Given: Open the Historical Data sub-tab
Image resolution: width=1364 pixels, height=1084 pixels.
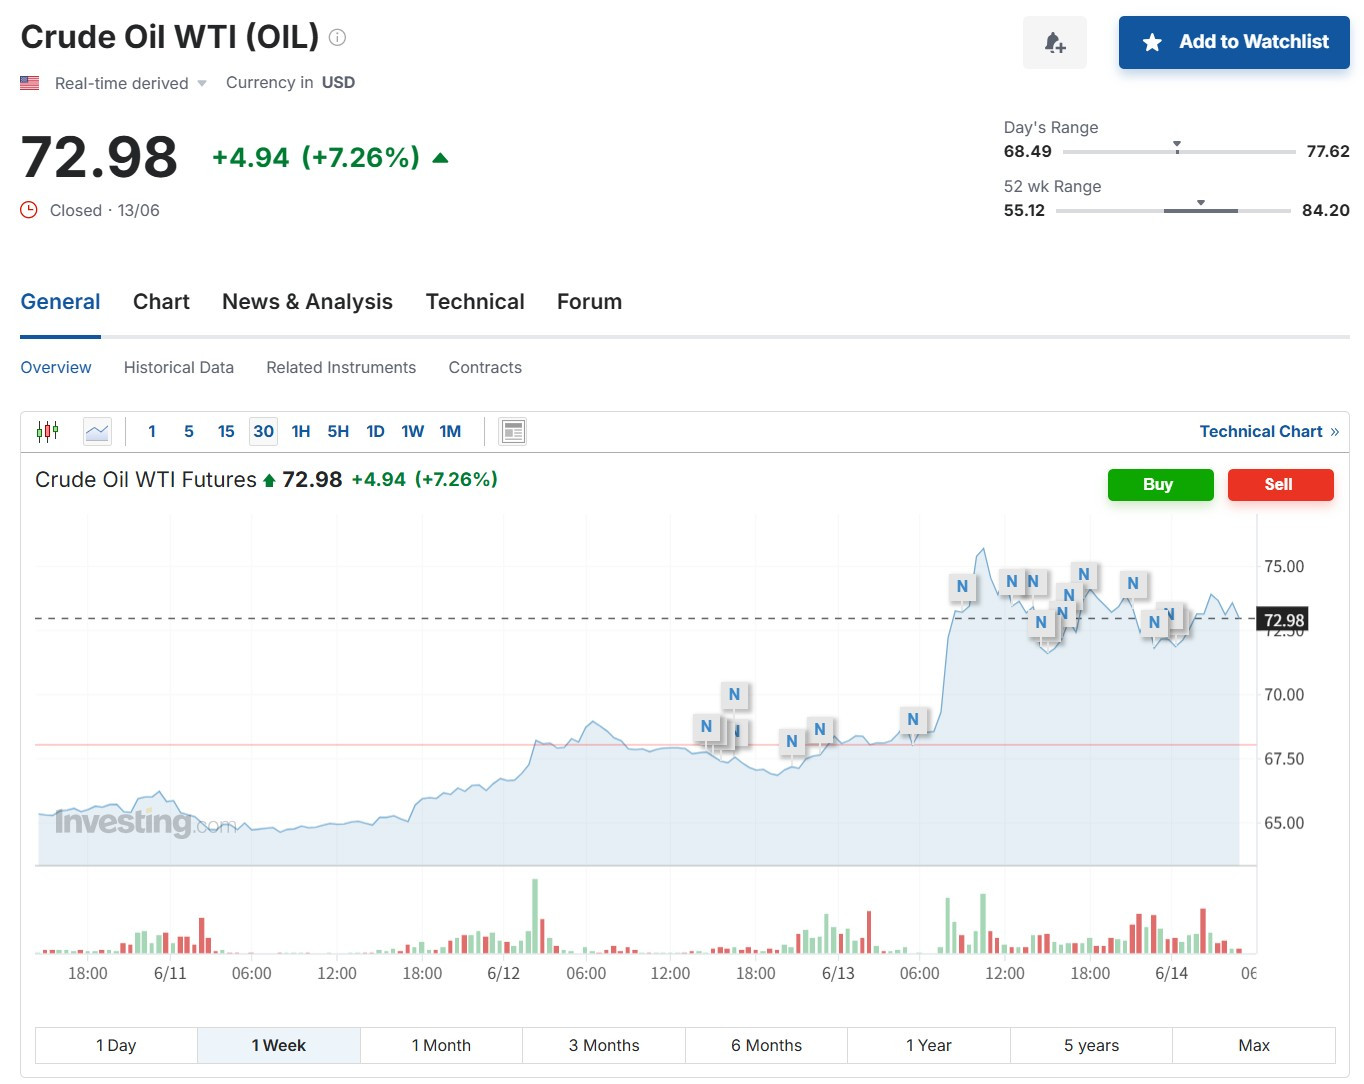Looking at the screenshot, I should [x=179, y=367].
